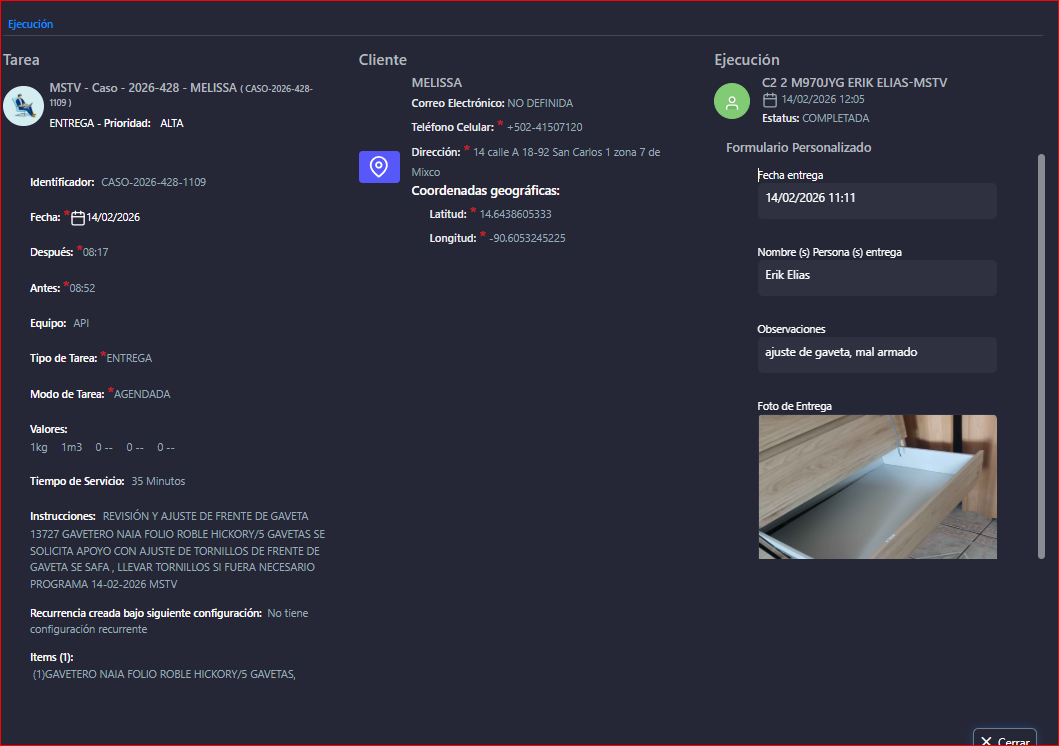Click the task avatar image beside MSTV title
Image resolution: width=1059 pixels, height=746 pixels.
[23, 106]
